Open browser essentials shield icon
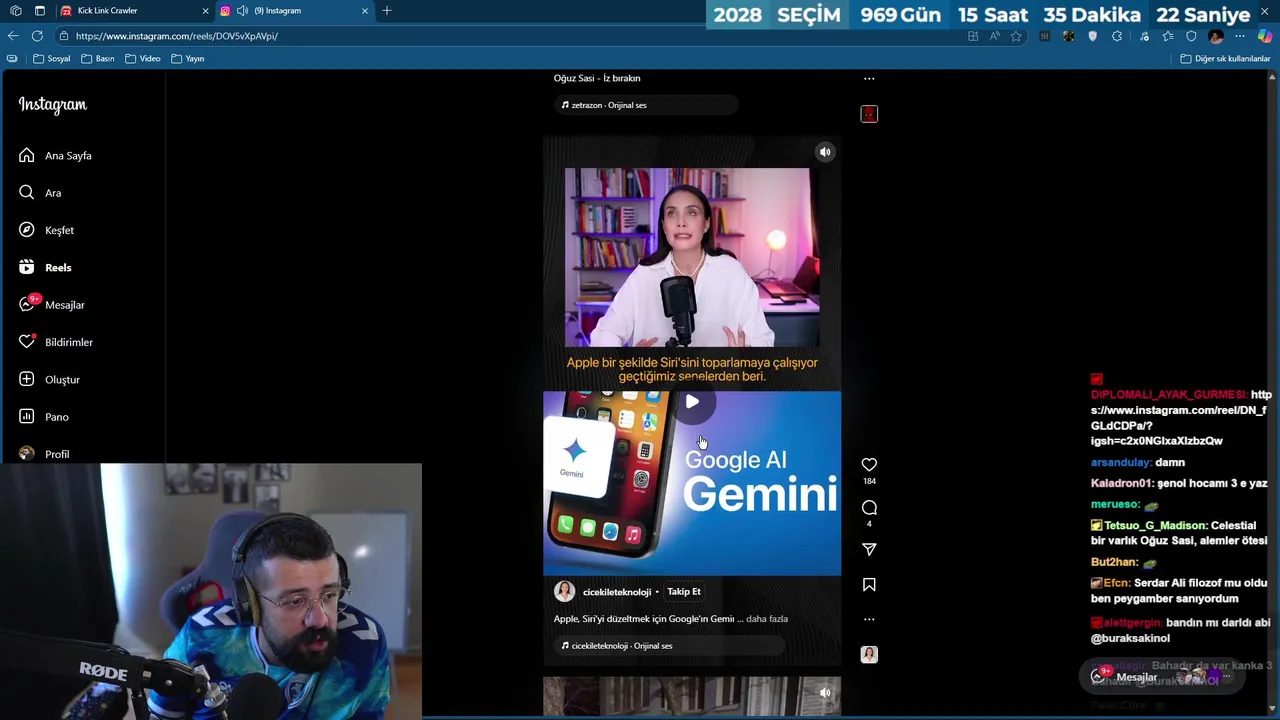 [1191, 36]
